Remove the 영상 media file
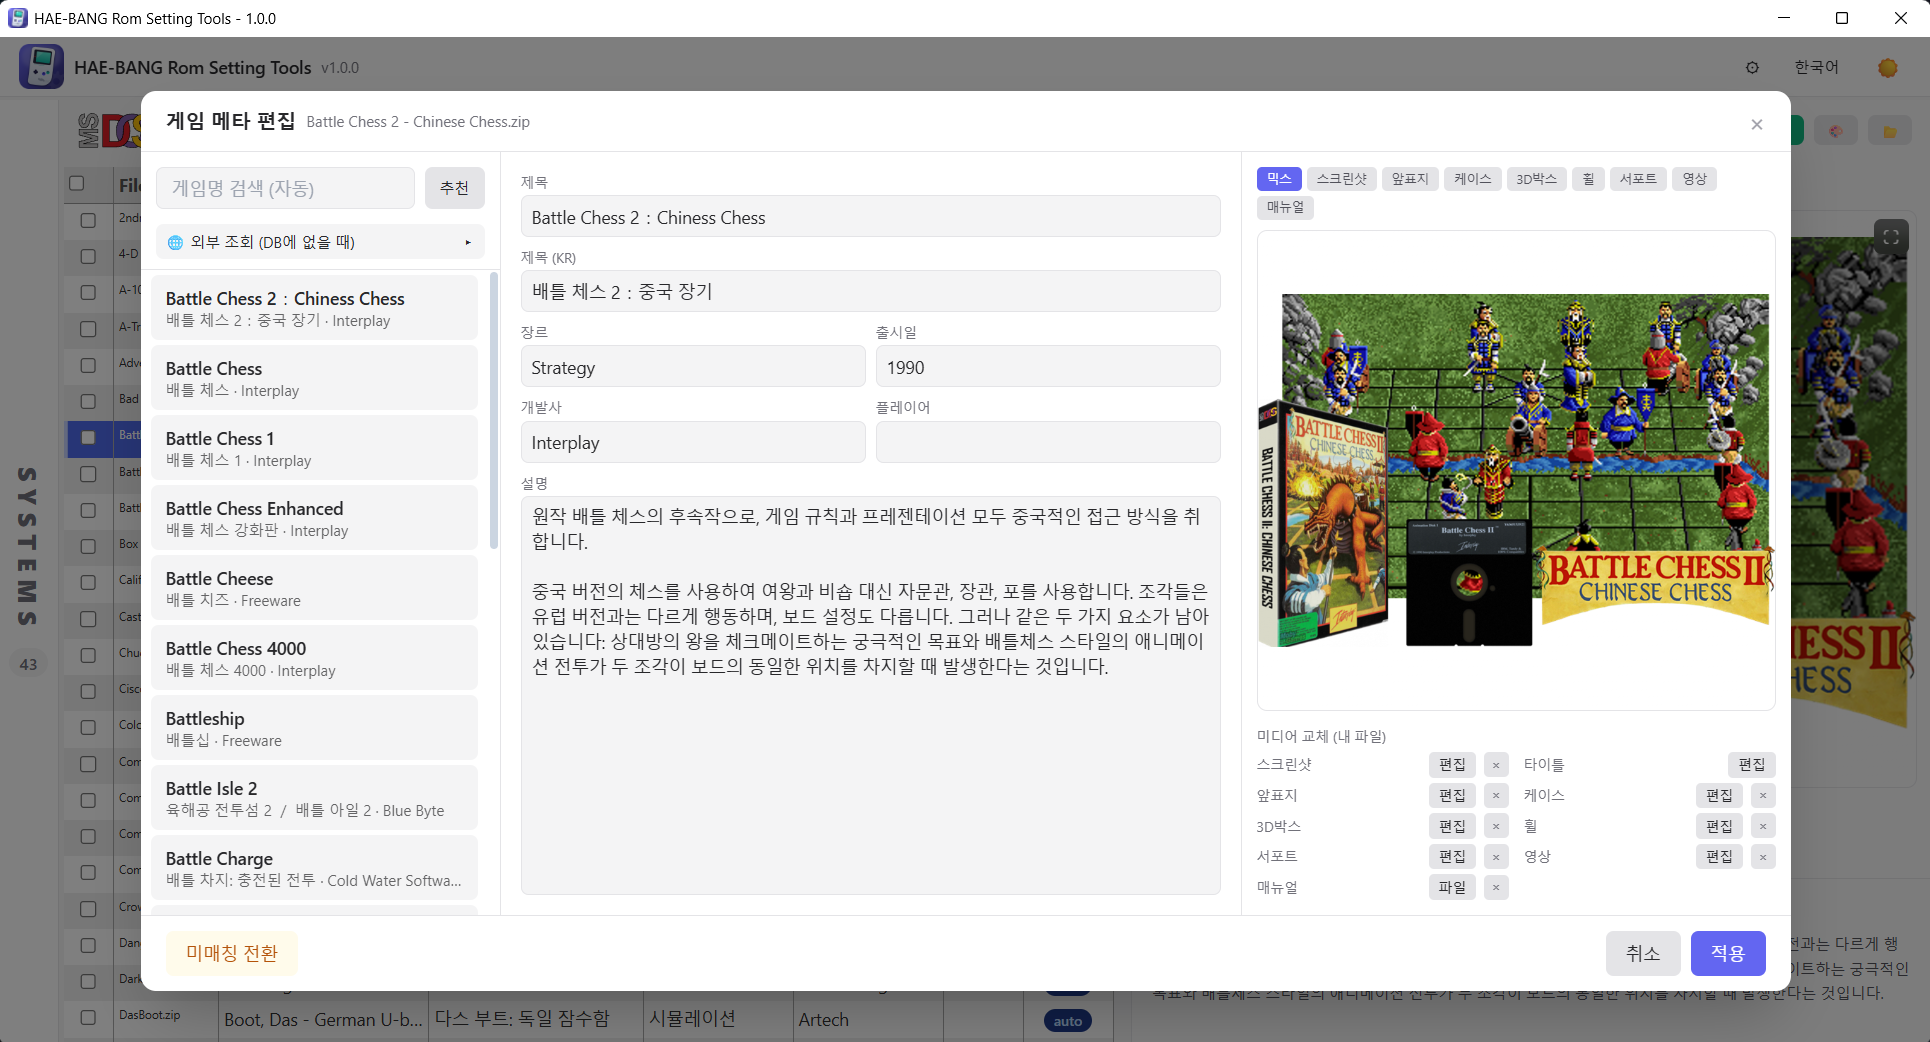This screenshot has height=1042, width=1930. click(1763, 857)
